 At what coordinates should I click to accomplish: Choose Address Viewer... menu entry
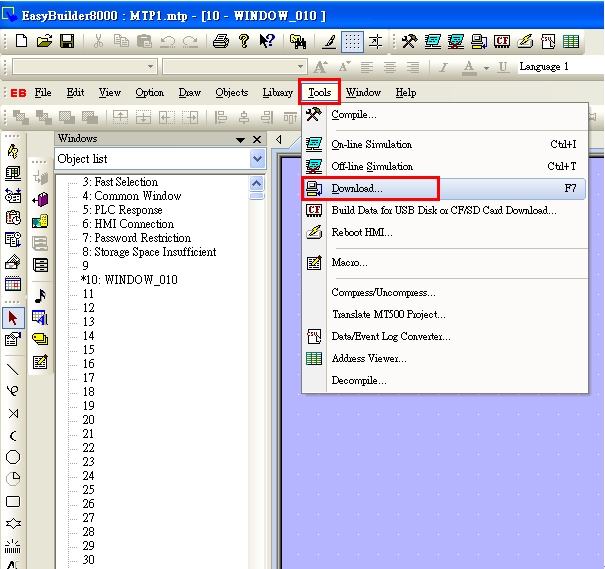pos(445,359)
